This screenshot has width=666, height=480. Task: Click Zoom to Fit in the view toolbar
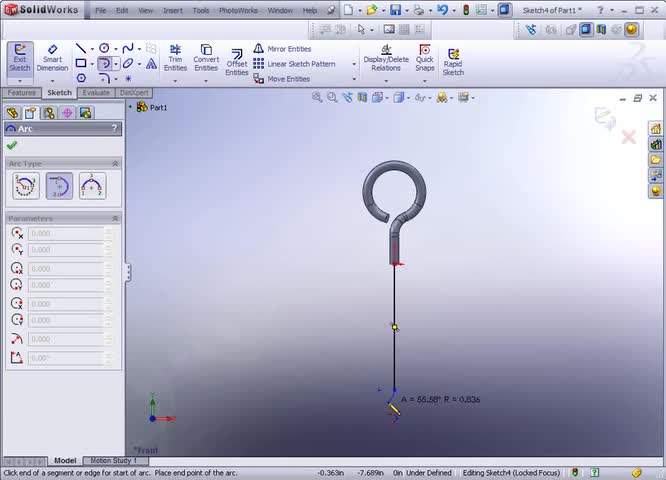[317, 97]
